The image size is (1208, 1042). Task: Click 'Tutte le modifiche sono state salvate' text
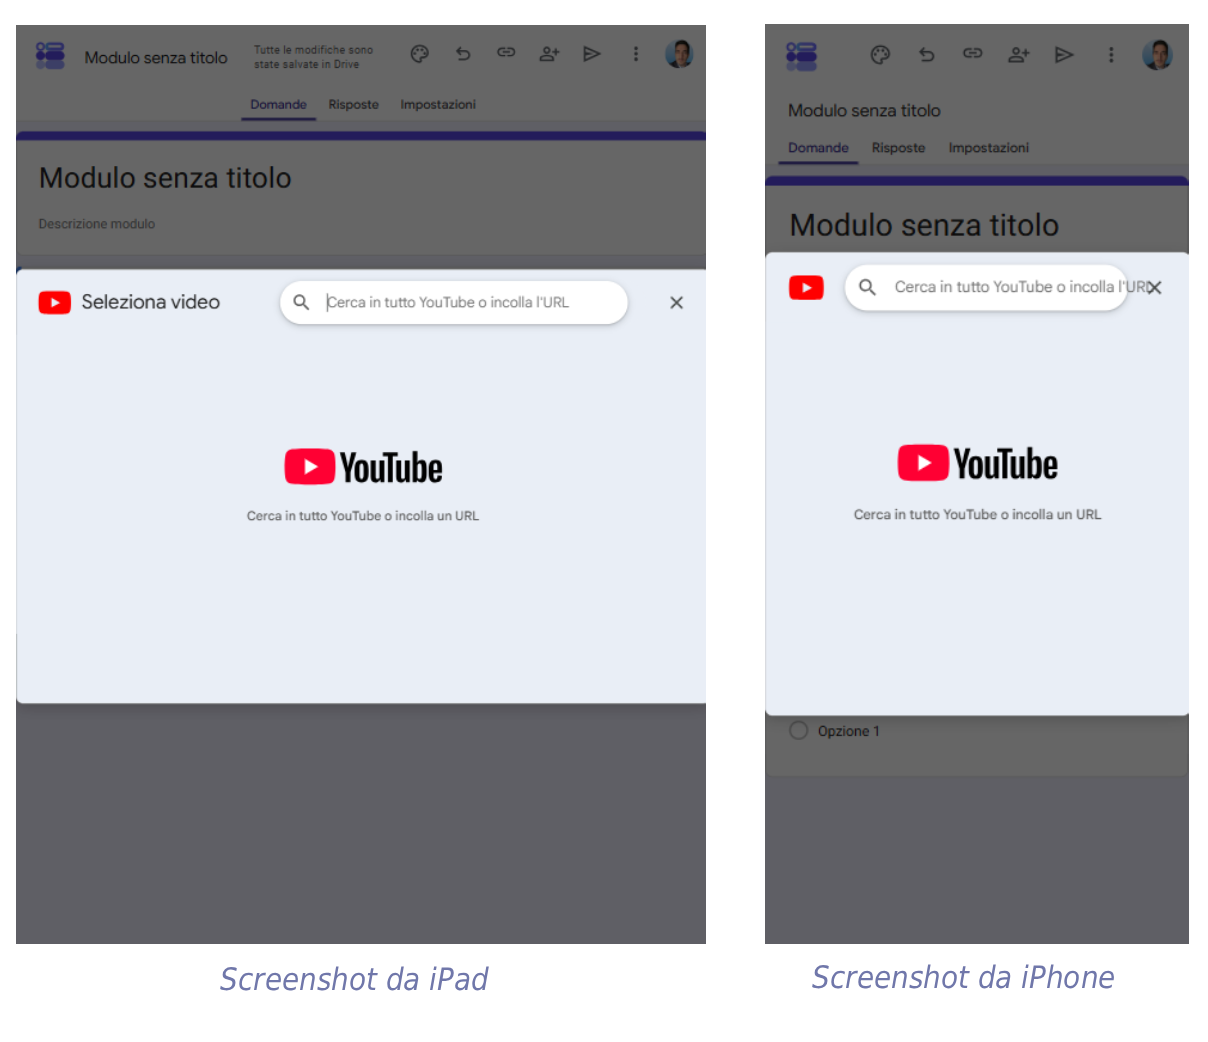click(313, 57)
